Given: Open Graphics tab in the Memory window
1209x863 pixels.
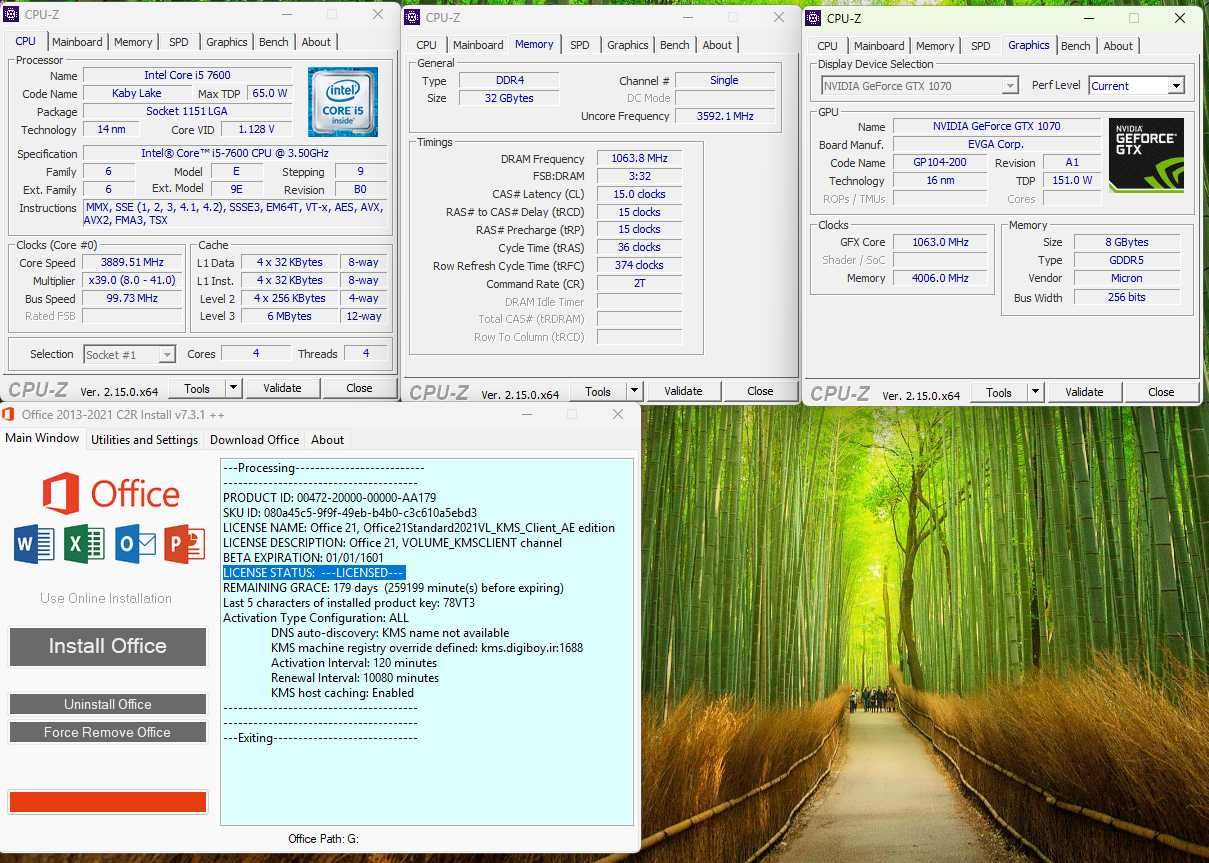Looking at the screenshot, I should click(628, 45).
